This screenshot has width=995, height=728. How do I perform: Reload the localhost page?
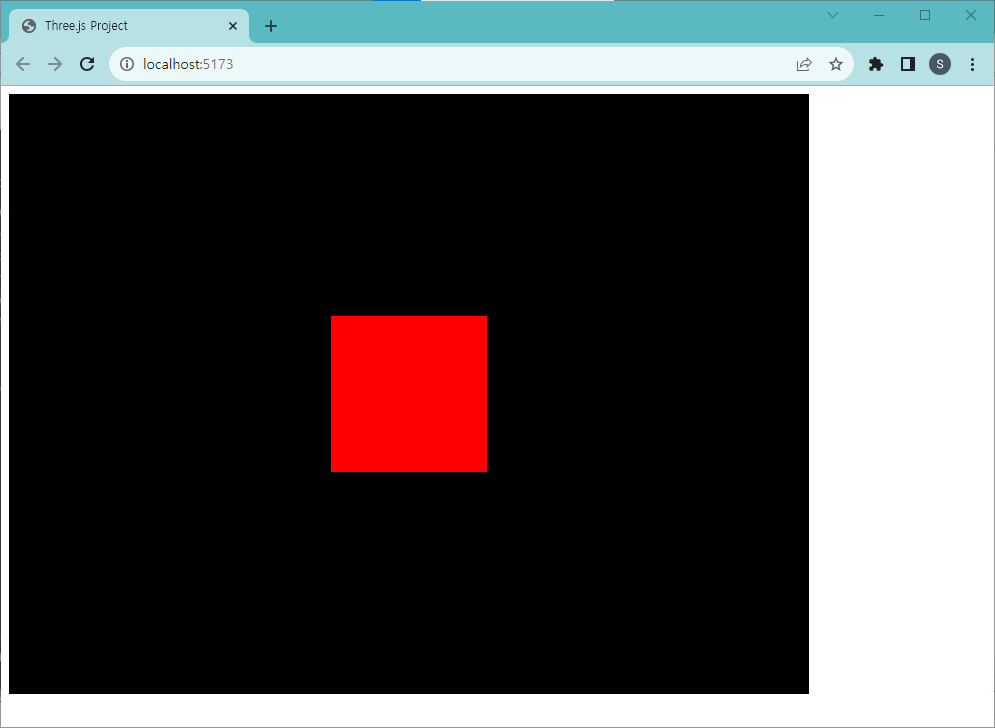click(87, 64)
